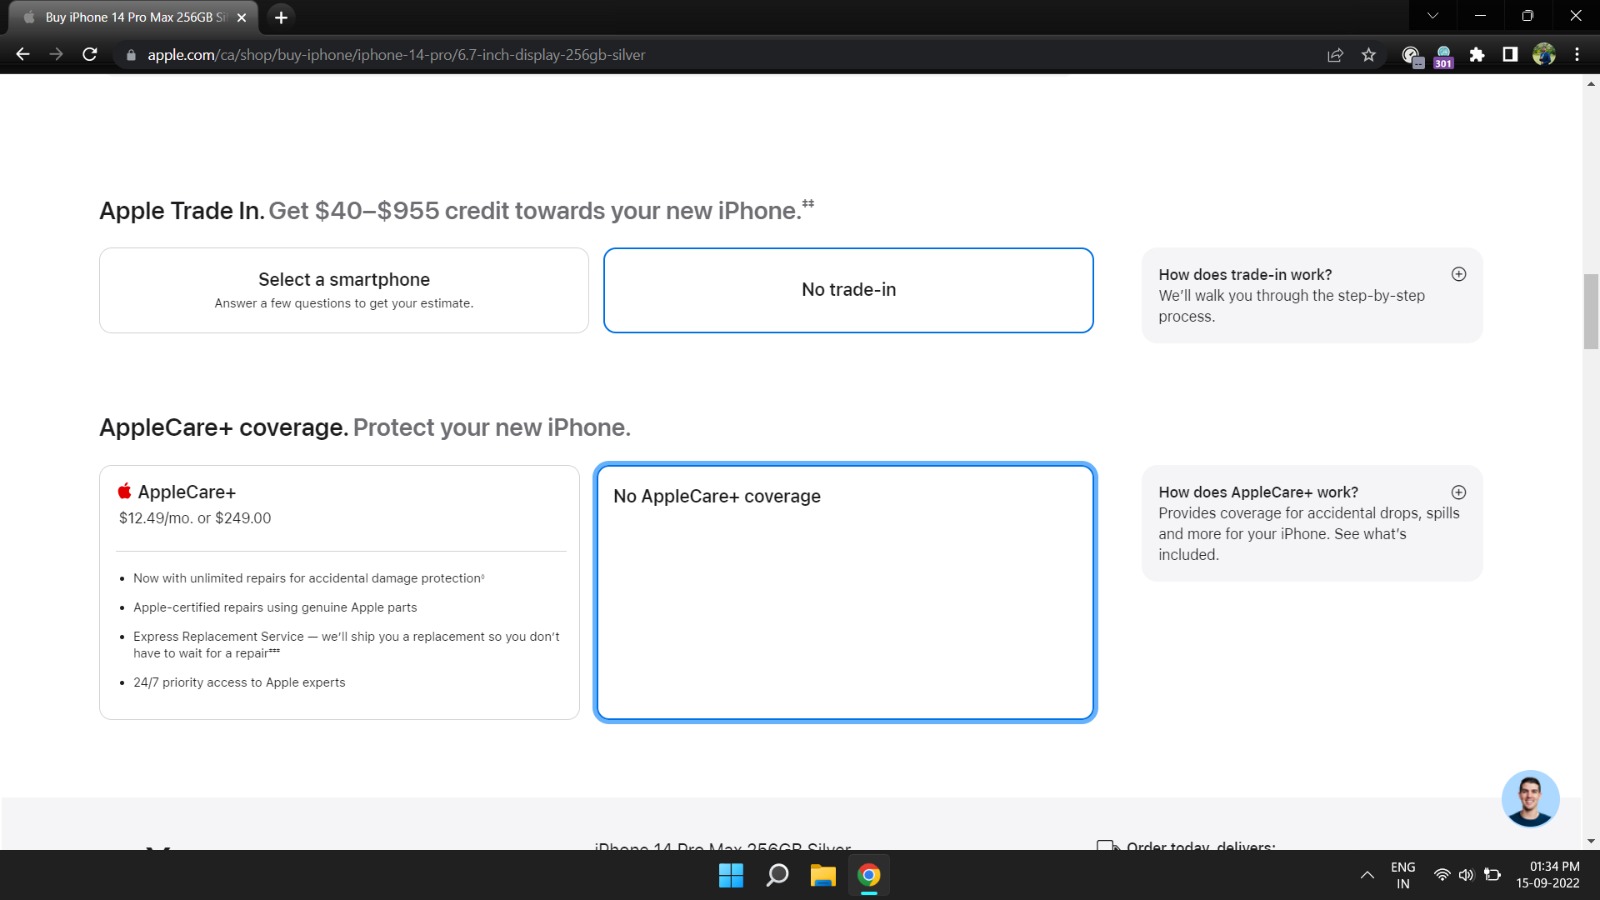Open the extension showing the 301 badge
This screenshot has width=1600, height=900.
[1443, 56]
